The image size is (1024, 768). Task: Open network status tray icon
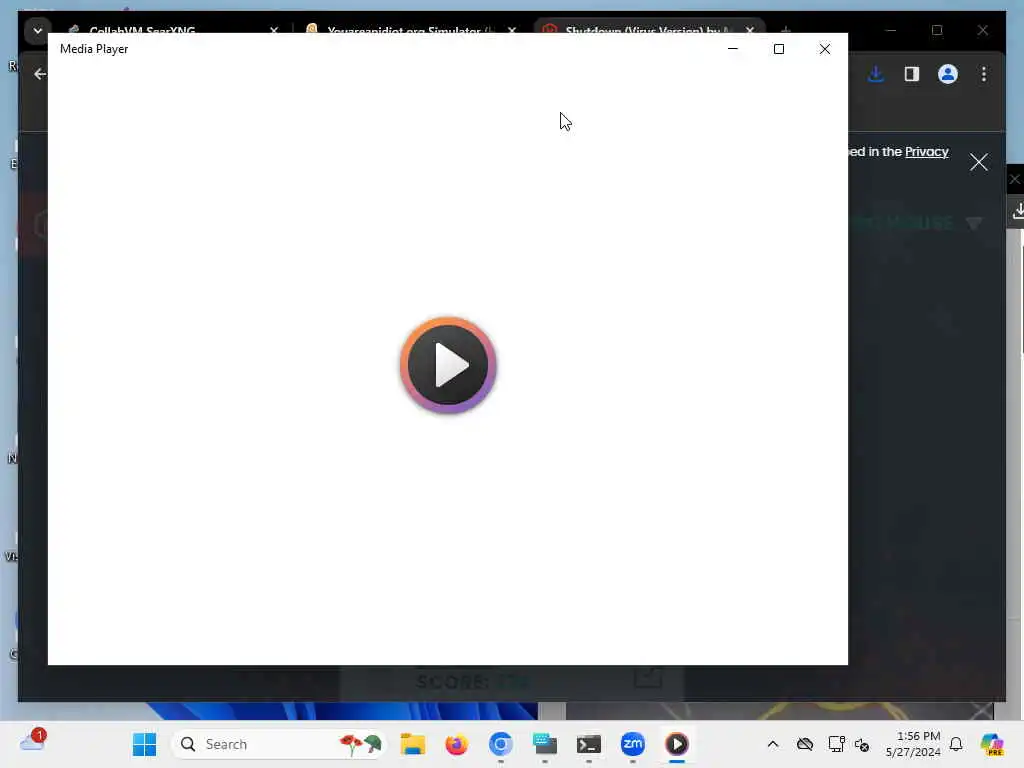tap(836, 744)
